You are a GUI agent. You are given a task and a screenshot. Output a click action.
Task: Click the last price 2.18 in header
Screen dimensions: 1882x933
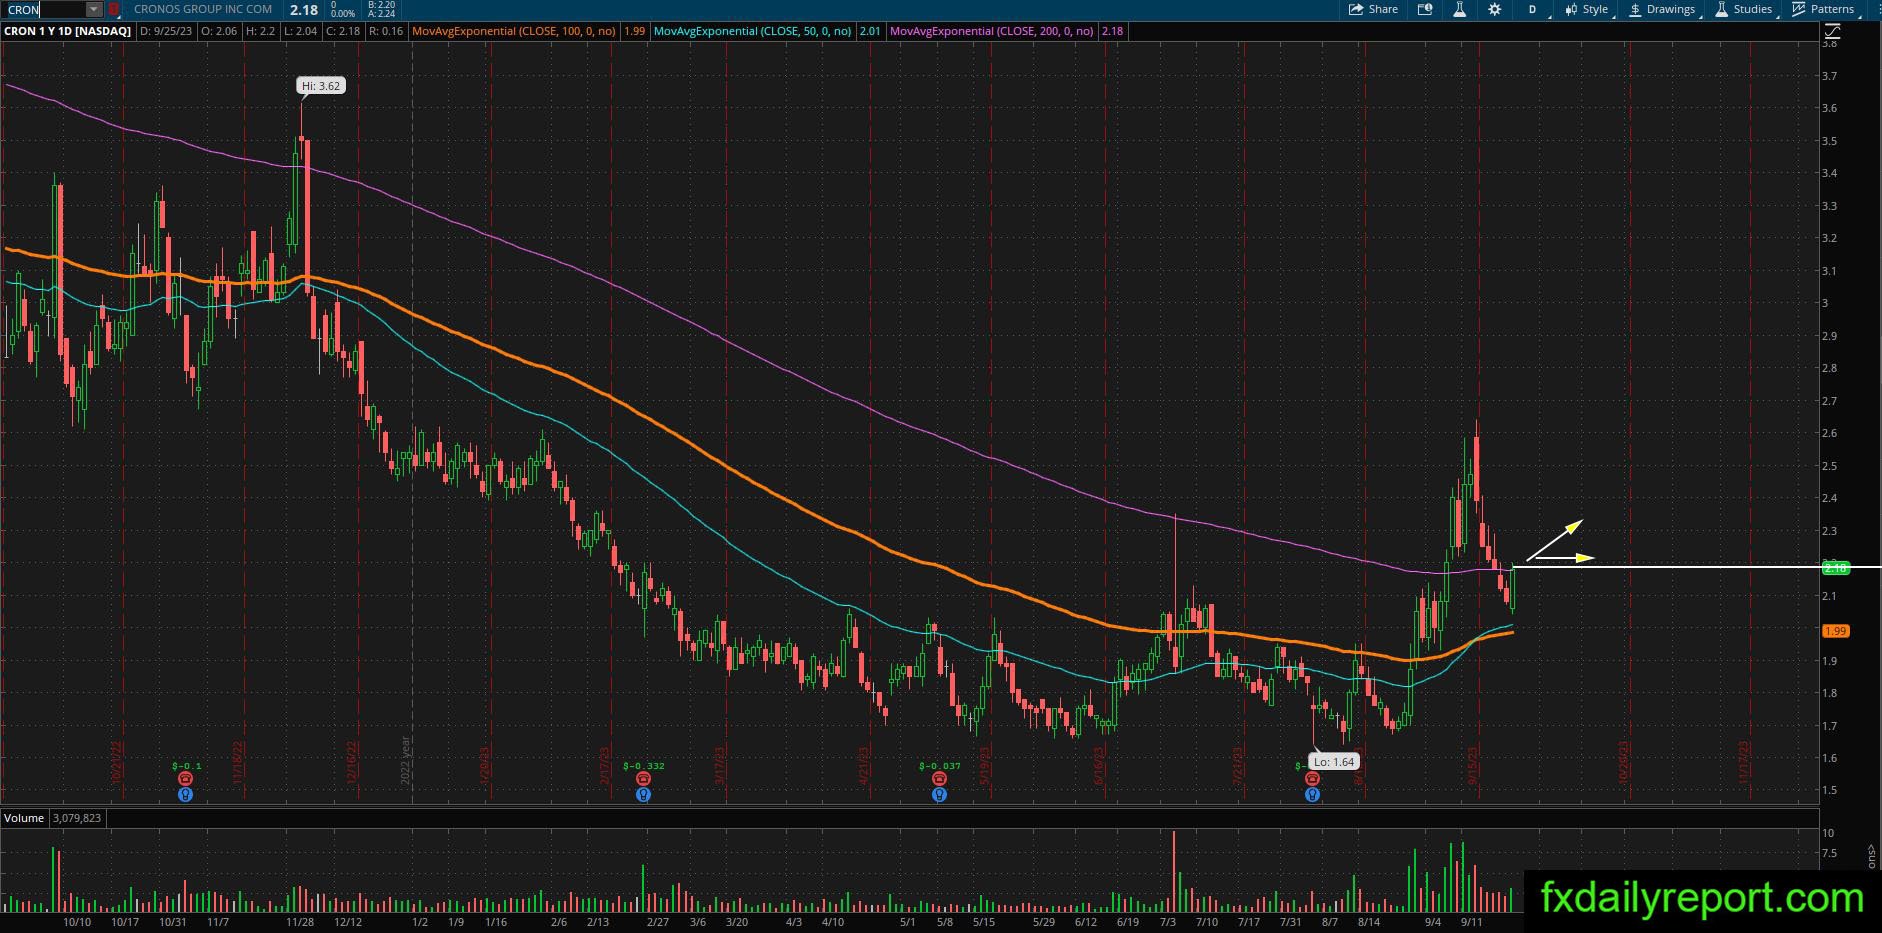click(304, 10)
